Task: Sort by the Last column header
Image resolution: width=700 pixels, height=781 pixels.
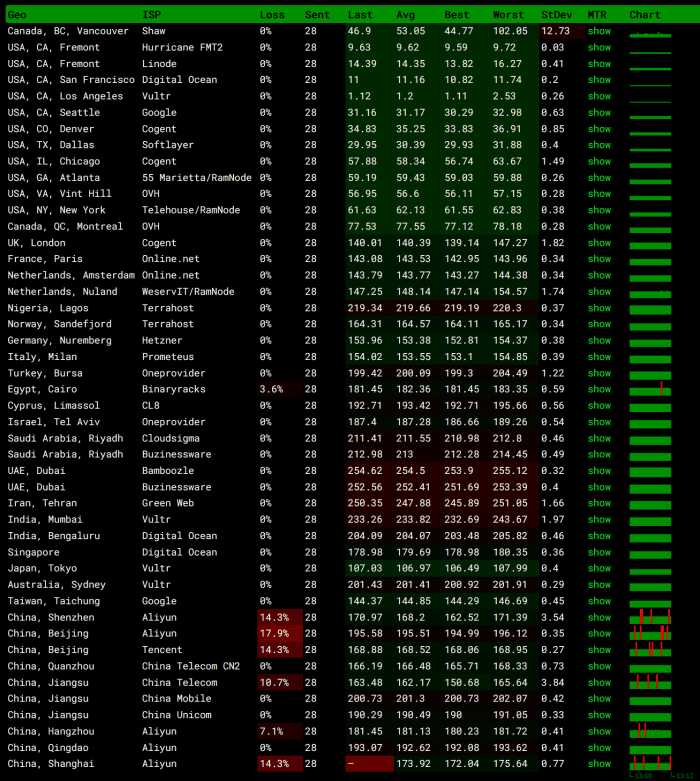Action: (x=360, y=15)
